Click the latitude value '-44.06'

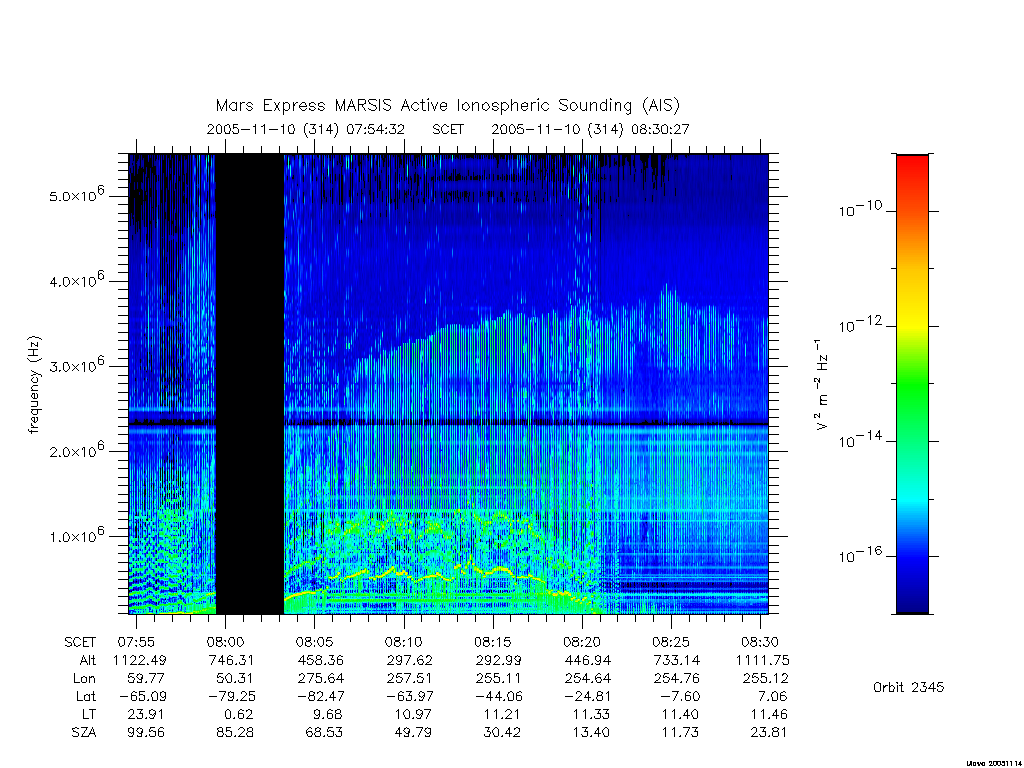click(x=499, y=696)
